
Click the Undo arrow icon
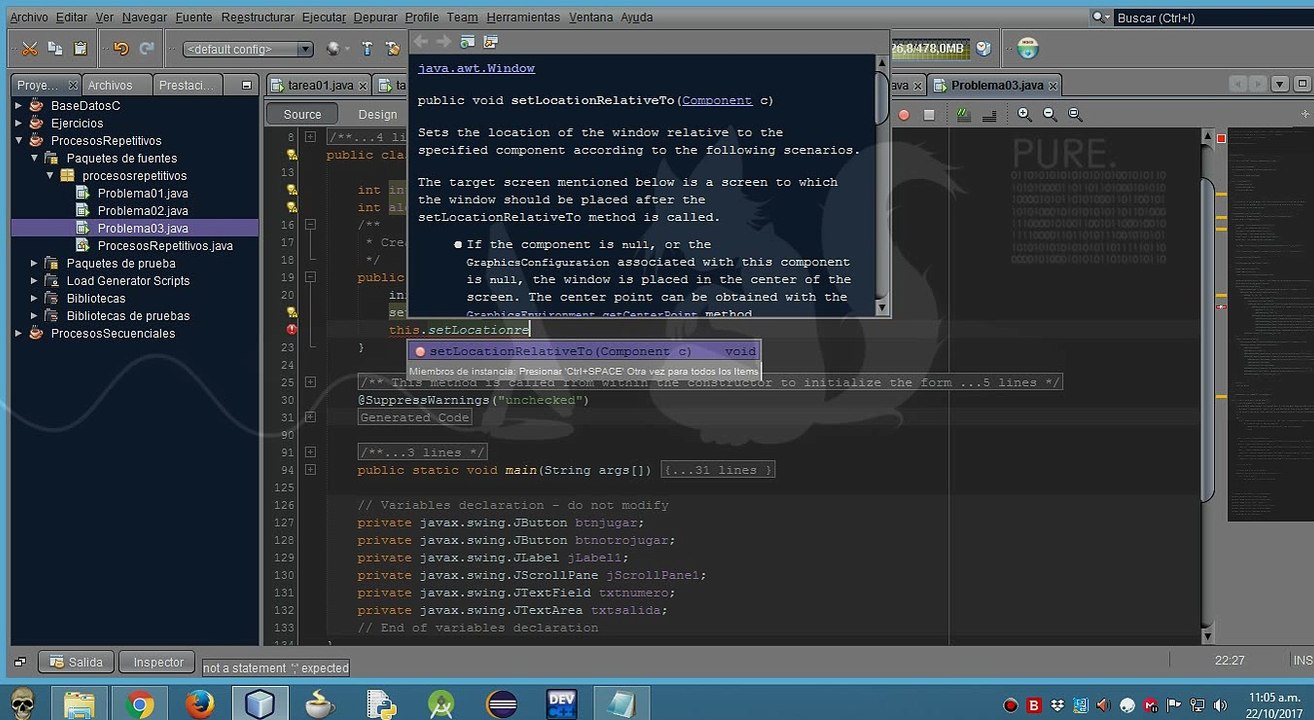[x=121, y=48]
